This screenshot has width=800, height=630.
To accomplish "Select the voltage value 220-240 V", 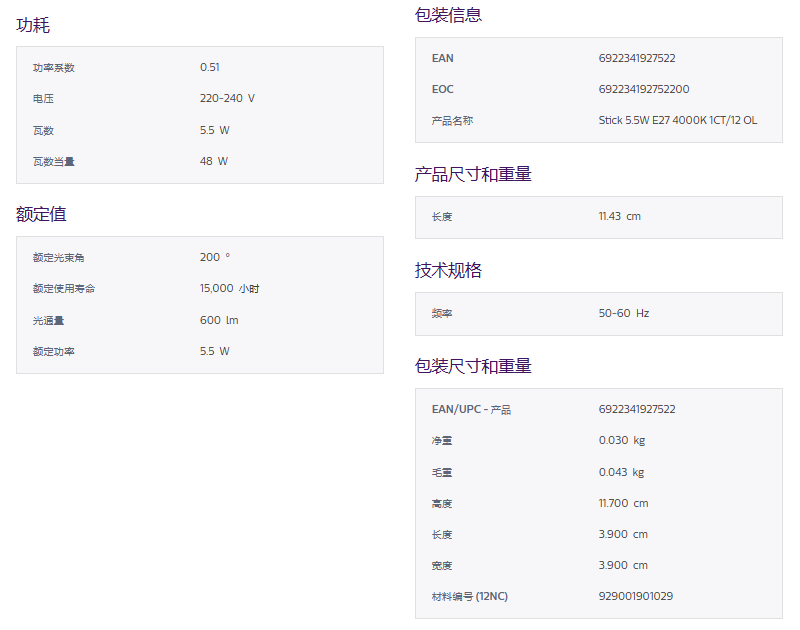I will (228, 98).
